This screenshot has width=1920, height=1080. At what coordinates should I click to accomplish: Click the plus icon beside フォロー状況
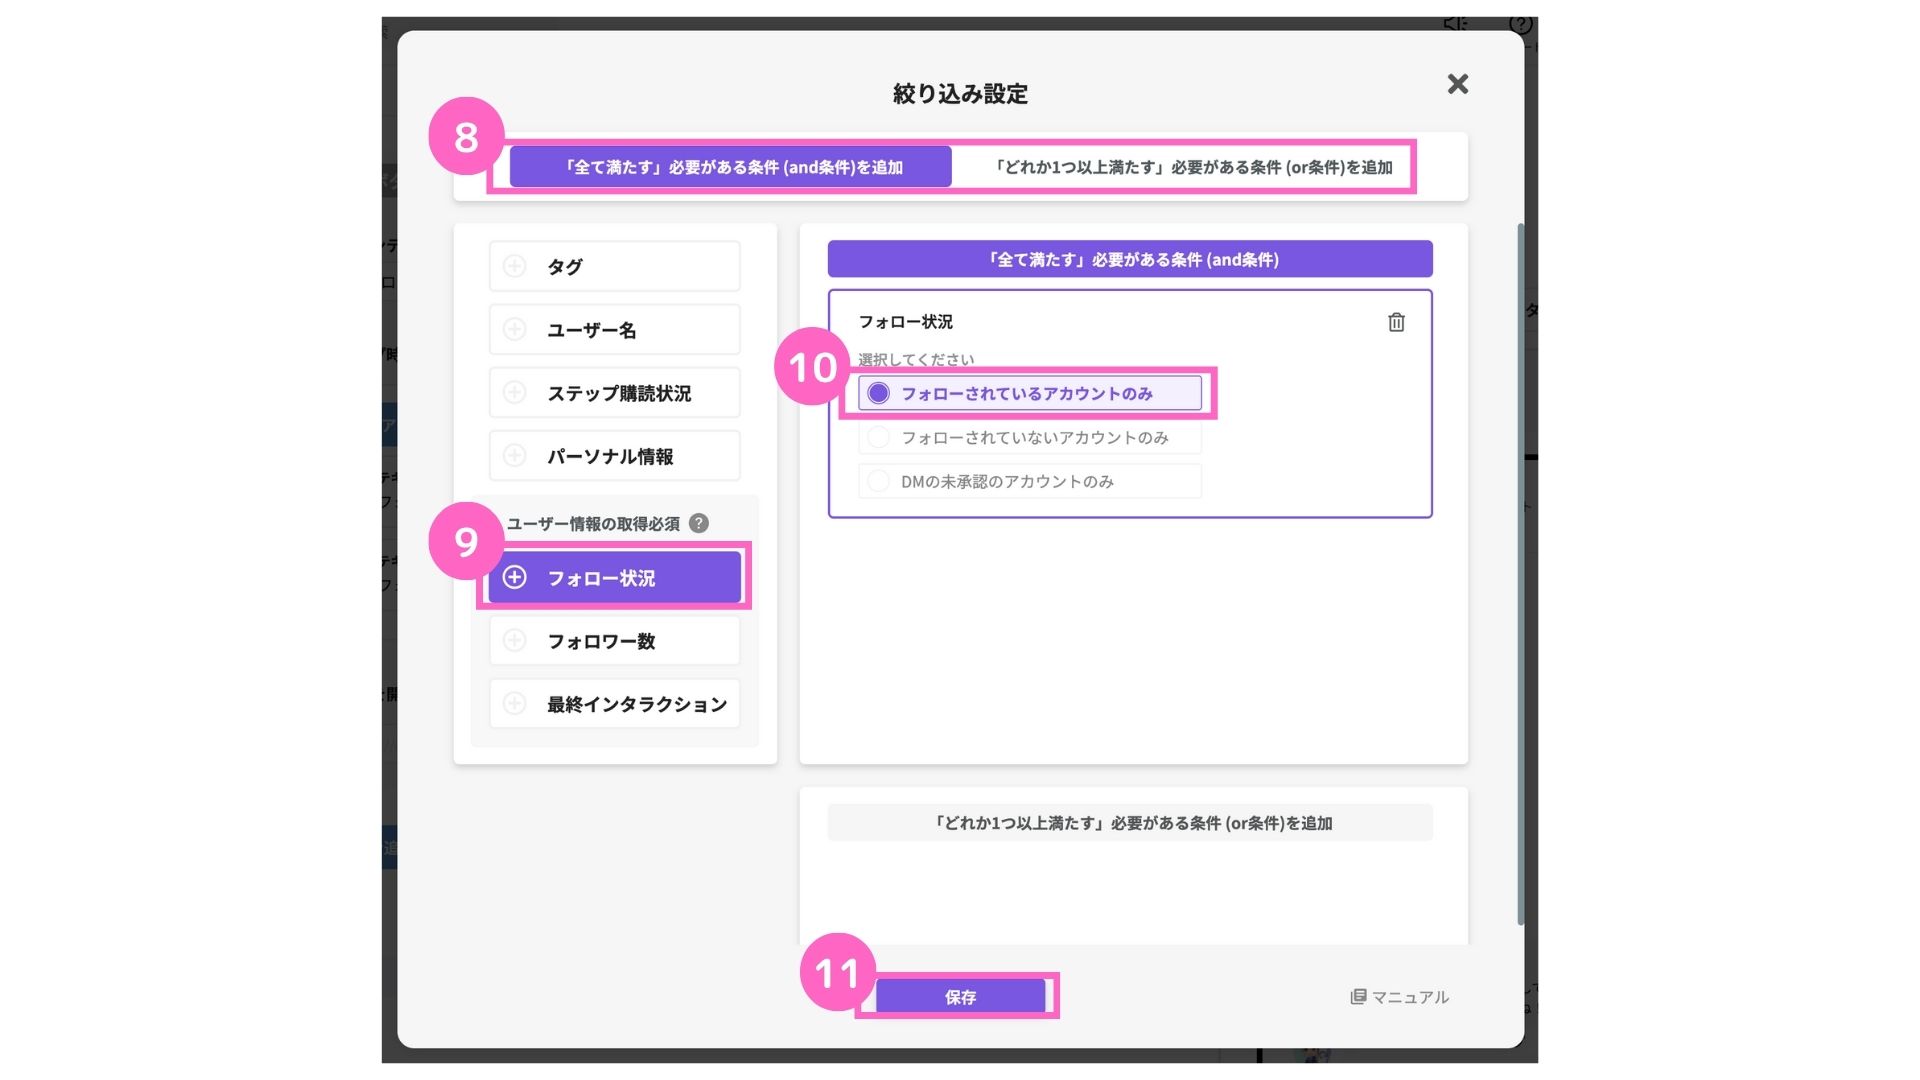tap(515, 577)
